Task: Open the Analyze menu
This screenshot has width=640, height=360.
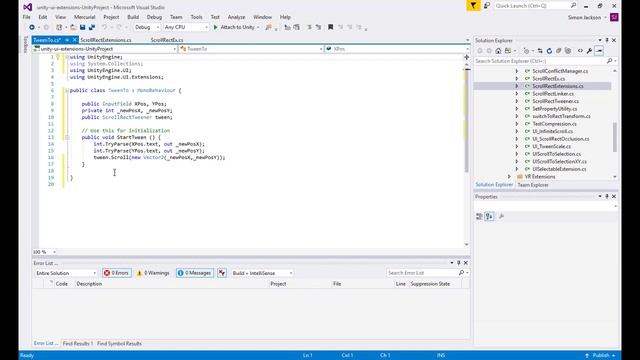Action: [x=236, y=17]
